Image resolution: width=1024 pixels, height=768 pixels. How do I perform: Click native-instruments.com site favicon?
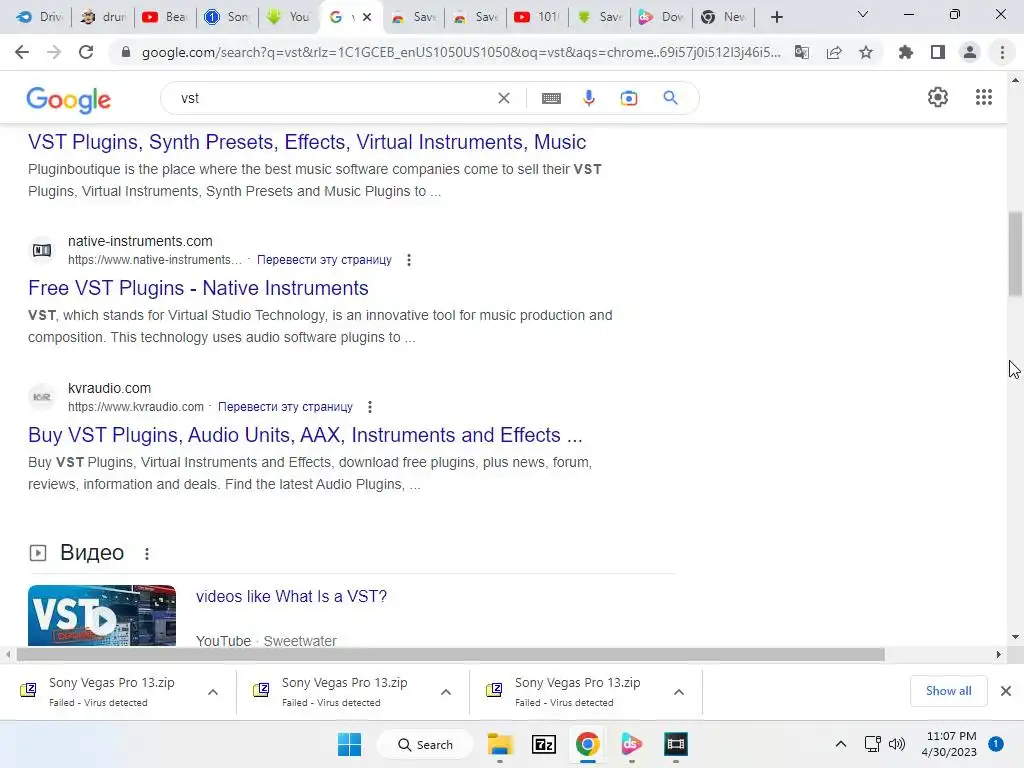pos(42,250)
